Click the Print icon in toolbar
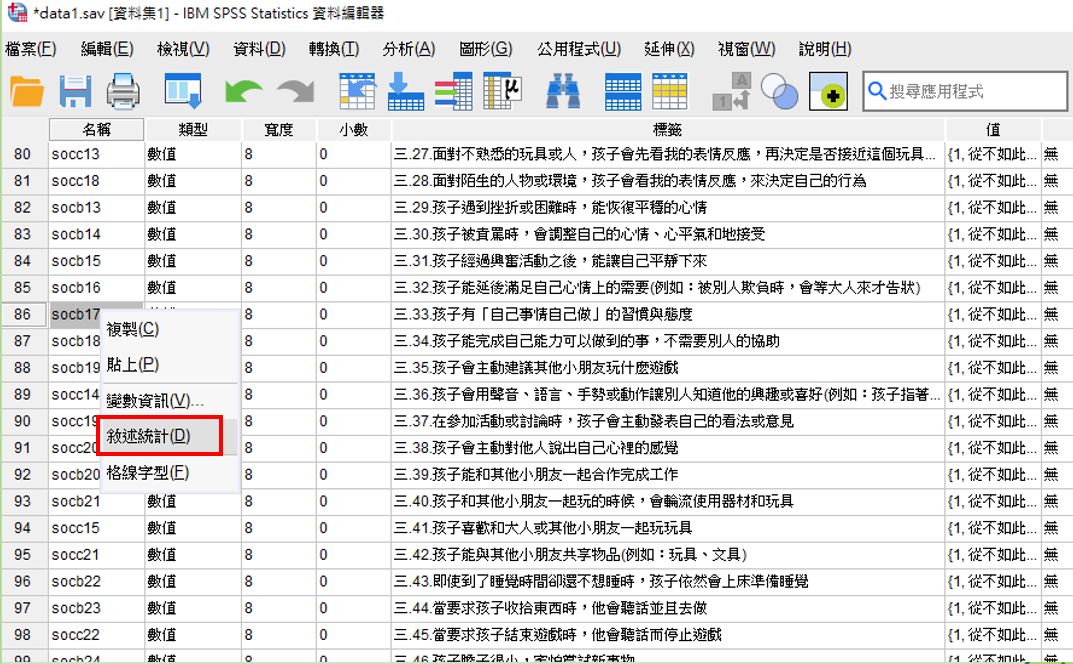This screenshot has height=664, width=1073. point(124,91)
